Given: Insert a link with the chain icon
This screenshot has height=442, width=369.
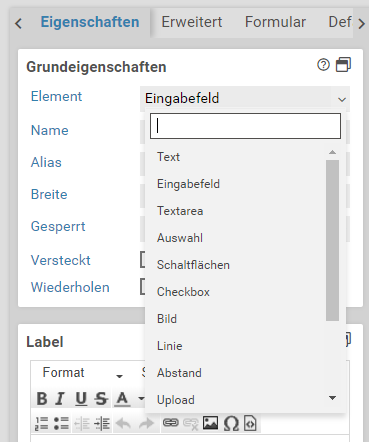Looking at the screenshot, I should coord(170,423).
